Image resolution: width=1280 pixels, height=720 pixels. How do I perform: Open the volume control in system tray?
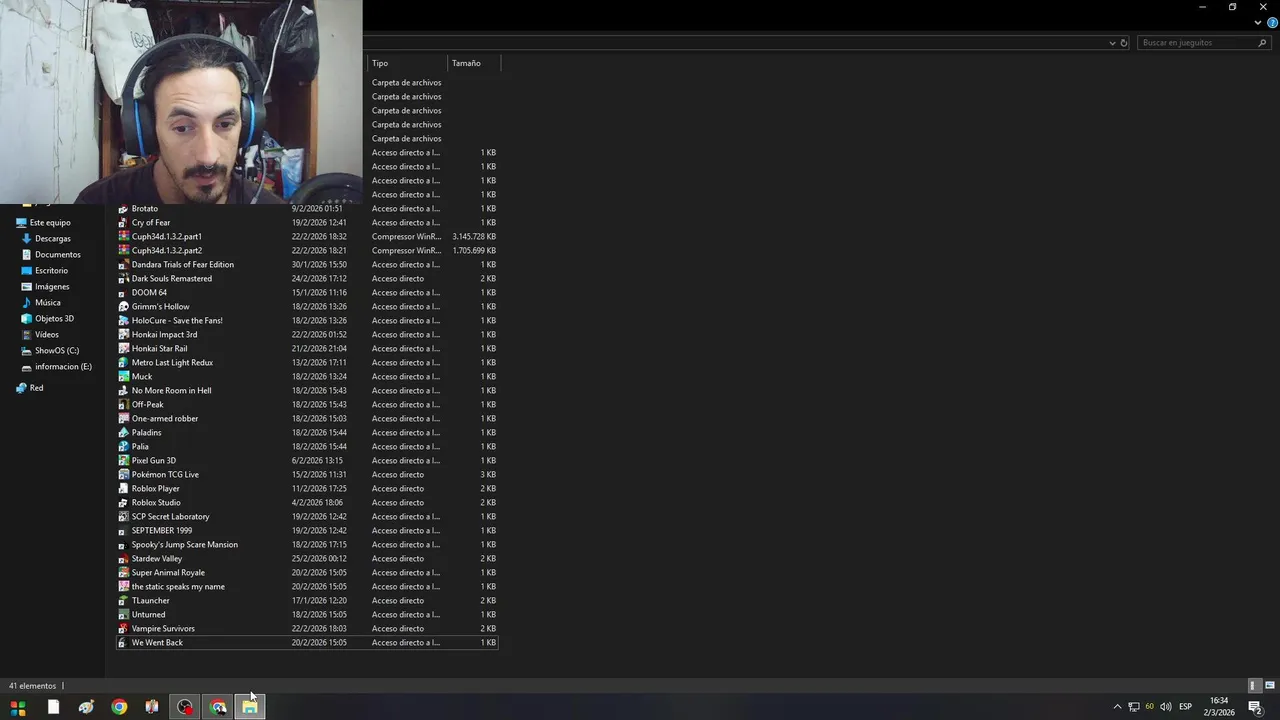pos(1166,707)
